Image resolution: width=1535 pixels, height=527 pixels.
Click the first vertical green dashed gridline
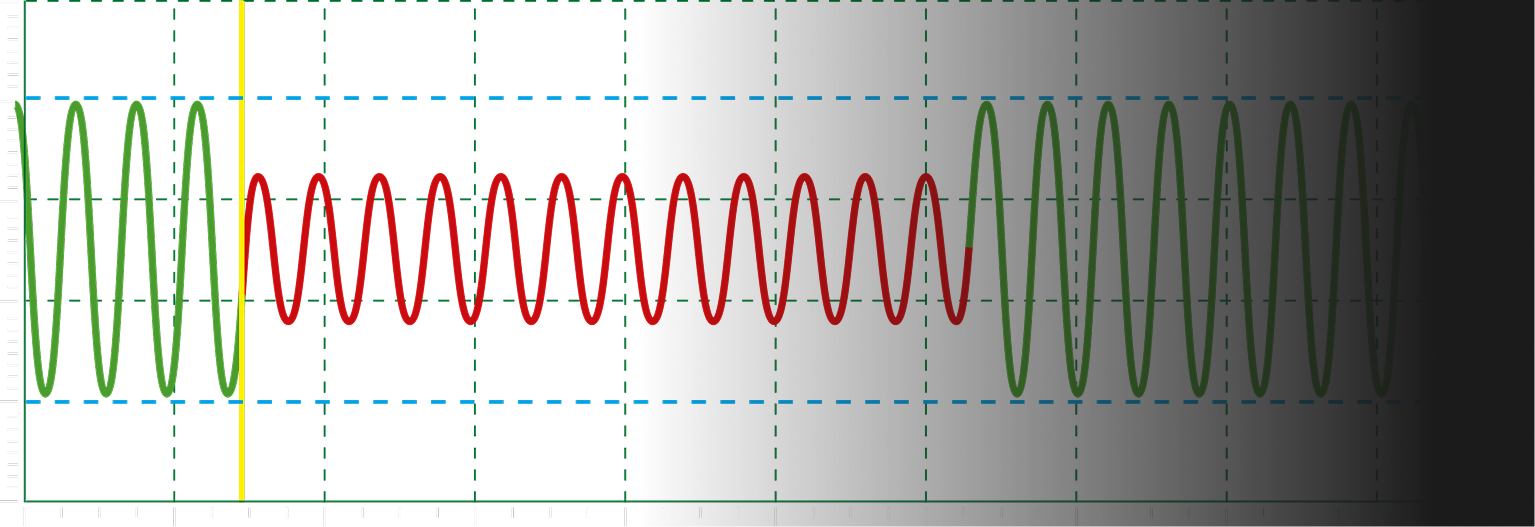coord(174,450)
